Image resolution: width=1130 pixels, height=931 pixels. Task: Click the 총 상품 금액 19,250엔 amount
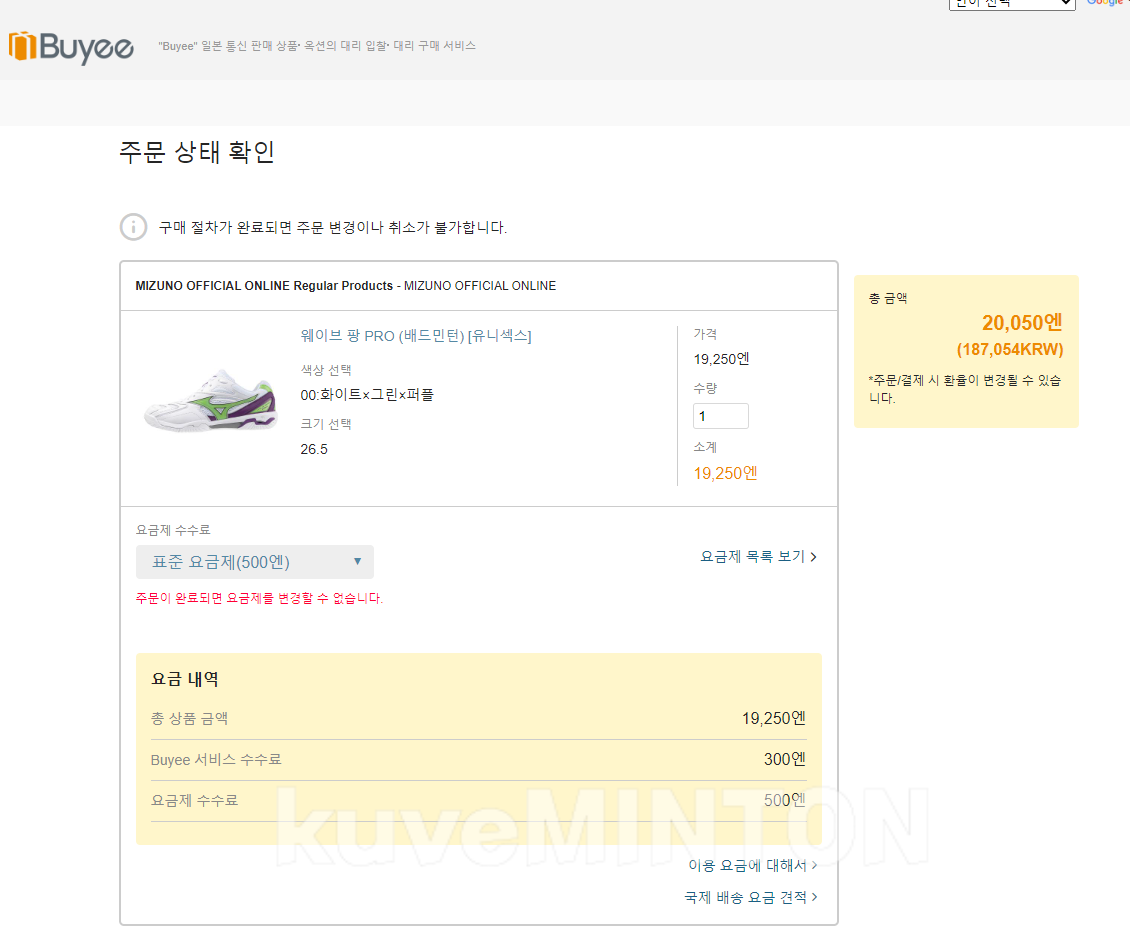click(773, 718)
